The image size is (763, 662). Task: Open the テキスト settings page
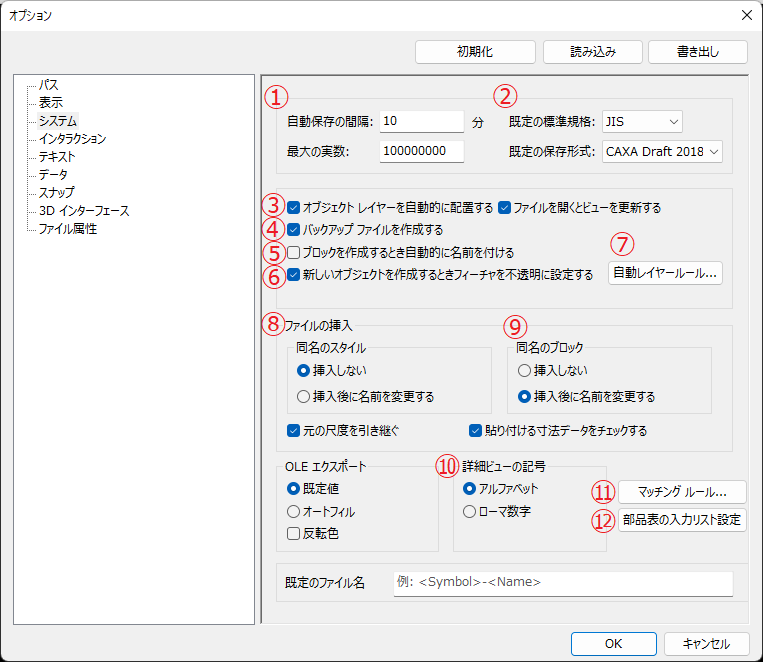tap(57, 157)
